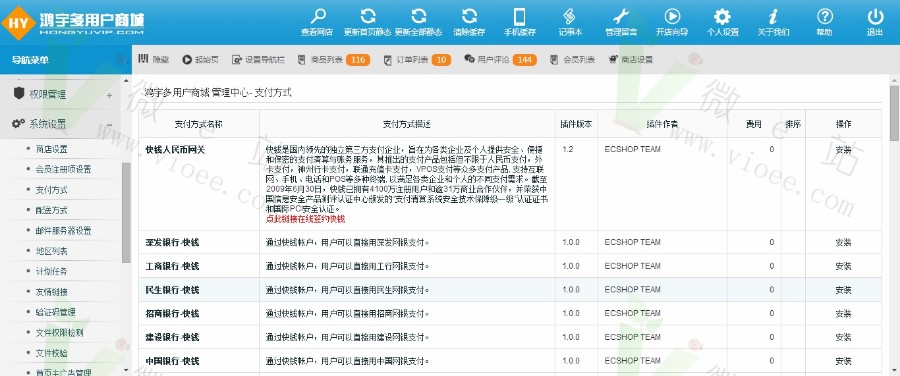Click the 更新首页静态 refresh icon
Screen dimensions: 900x376
pyautogui.click(x=367, y=16)
